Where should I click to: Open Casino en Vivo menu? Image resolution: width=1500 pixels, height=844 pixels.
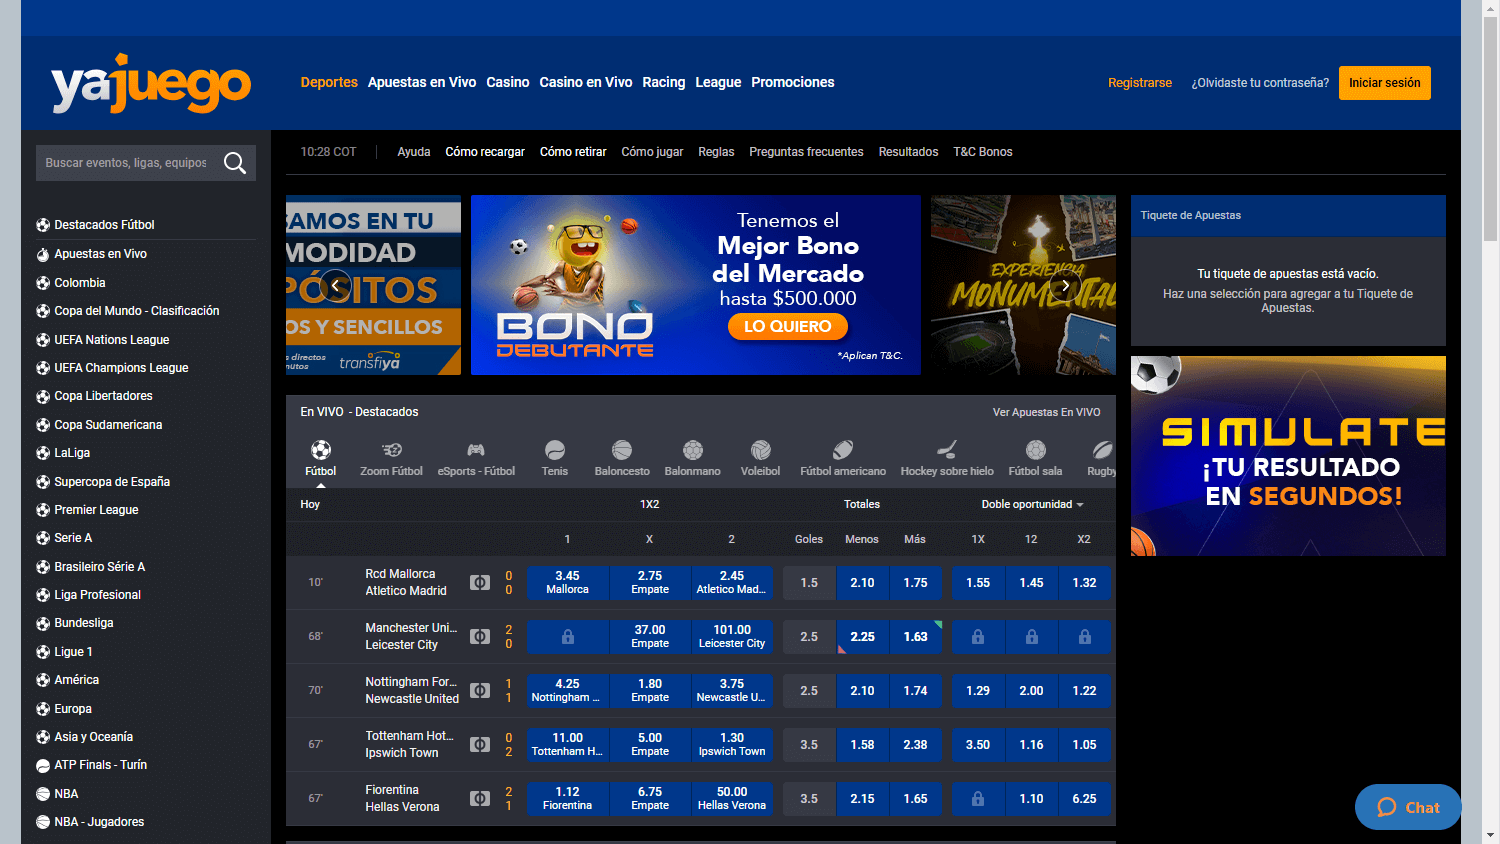click(x=586, y=82)
